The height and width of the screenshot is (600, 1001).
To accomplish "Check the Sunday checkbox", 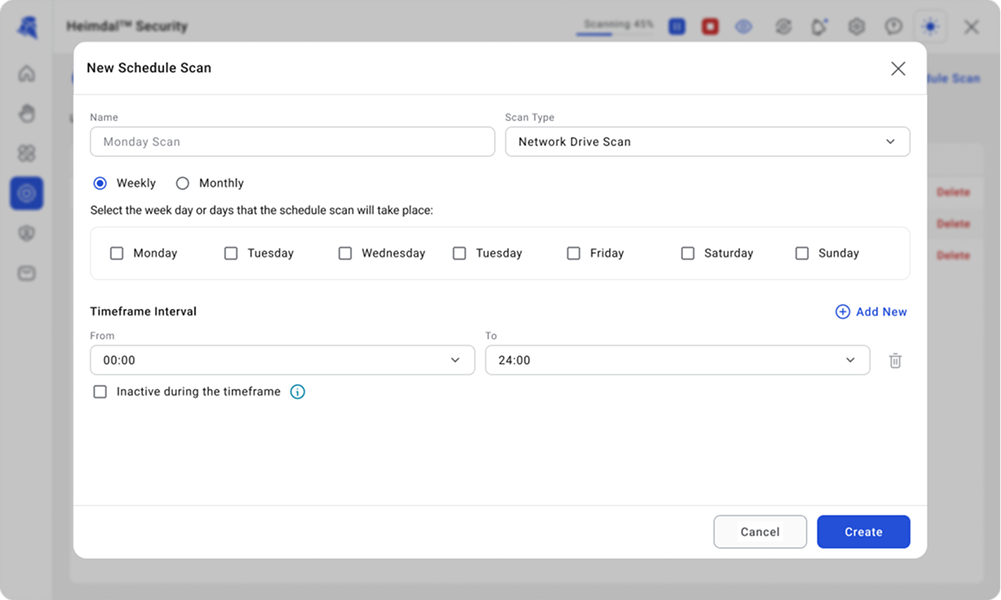I will point(802,253).
